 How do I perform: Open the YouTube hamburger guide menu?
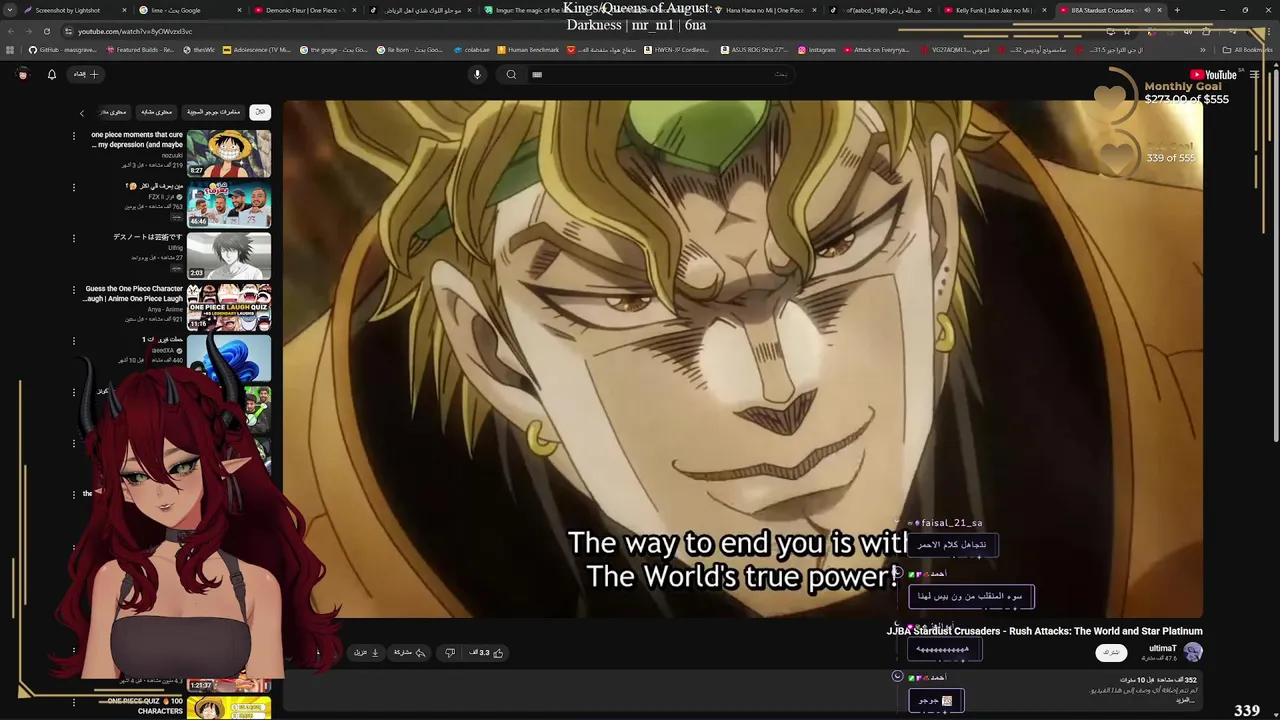point(1254,75)
